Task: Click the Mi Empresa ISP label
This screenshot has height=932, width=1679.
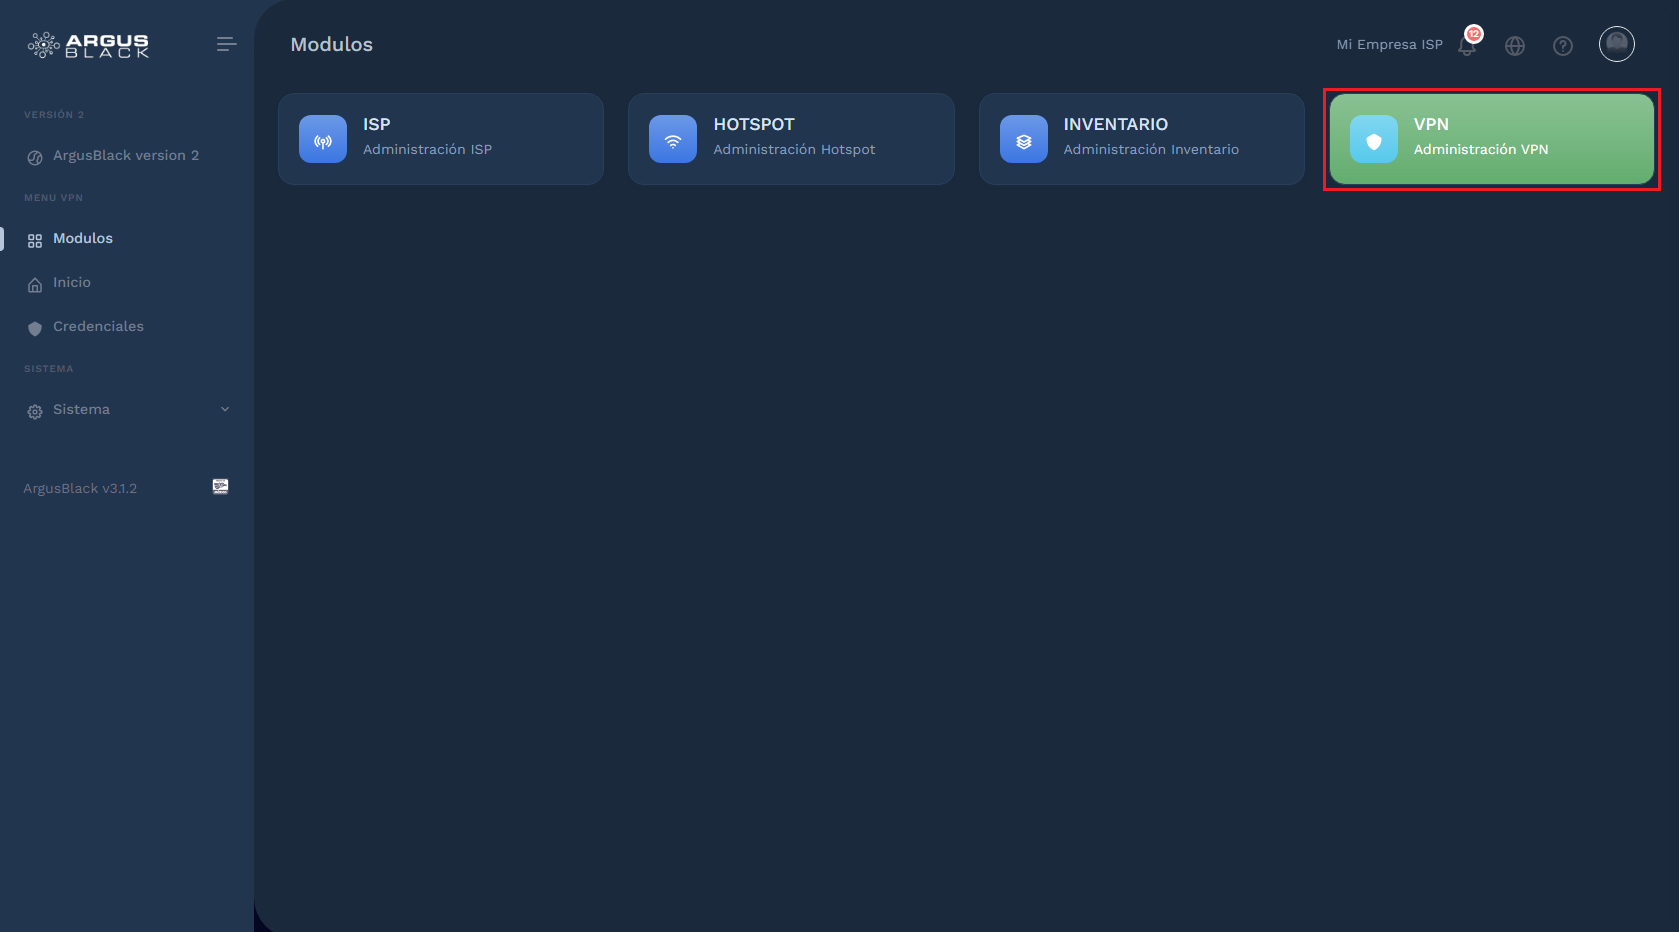Action: pos(1390,44)
